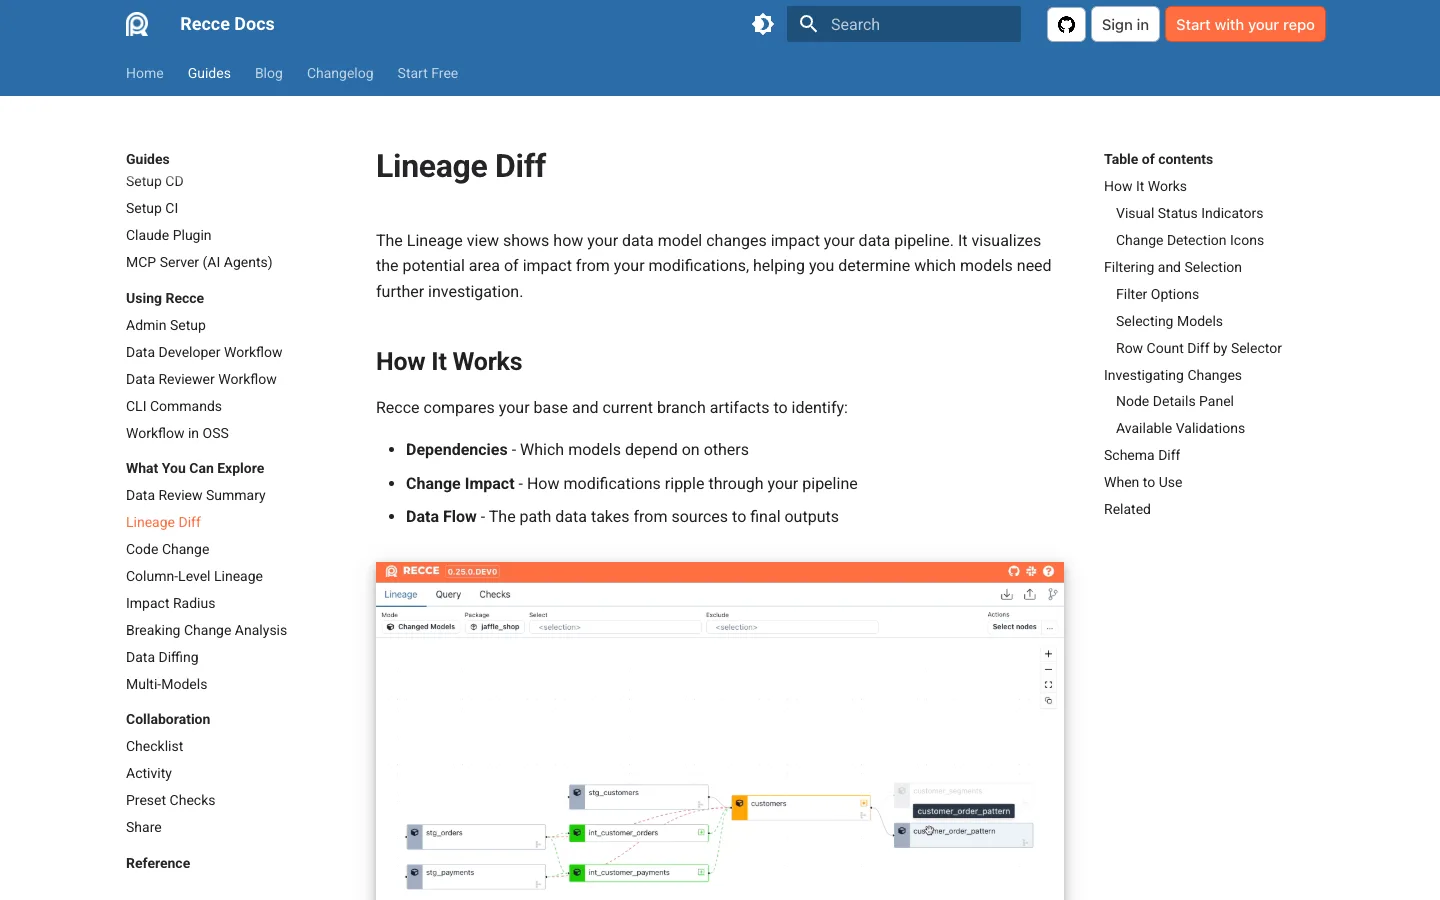Focus the Search field in header

click(904, 24)
